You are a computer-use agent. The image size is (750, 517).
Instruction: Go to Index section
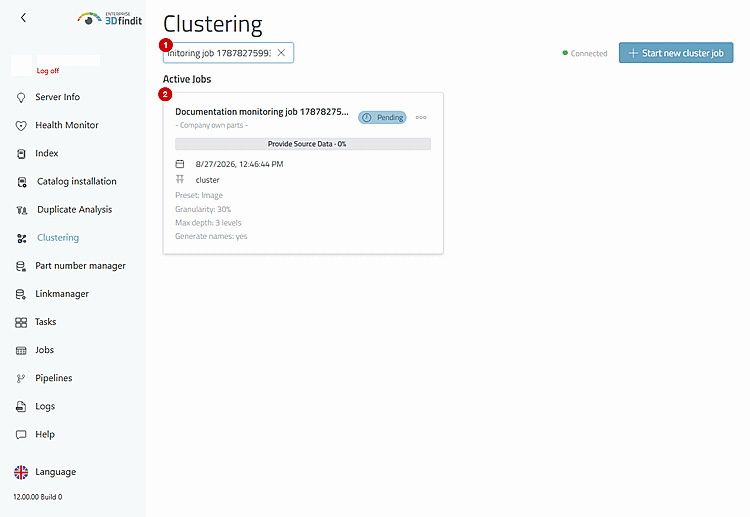(x=46, y=154)
